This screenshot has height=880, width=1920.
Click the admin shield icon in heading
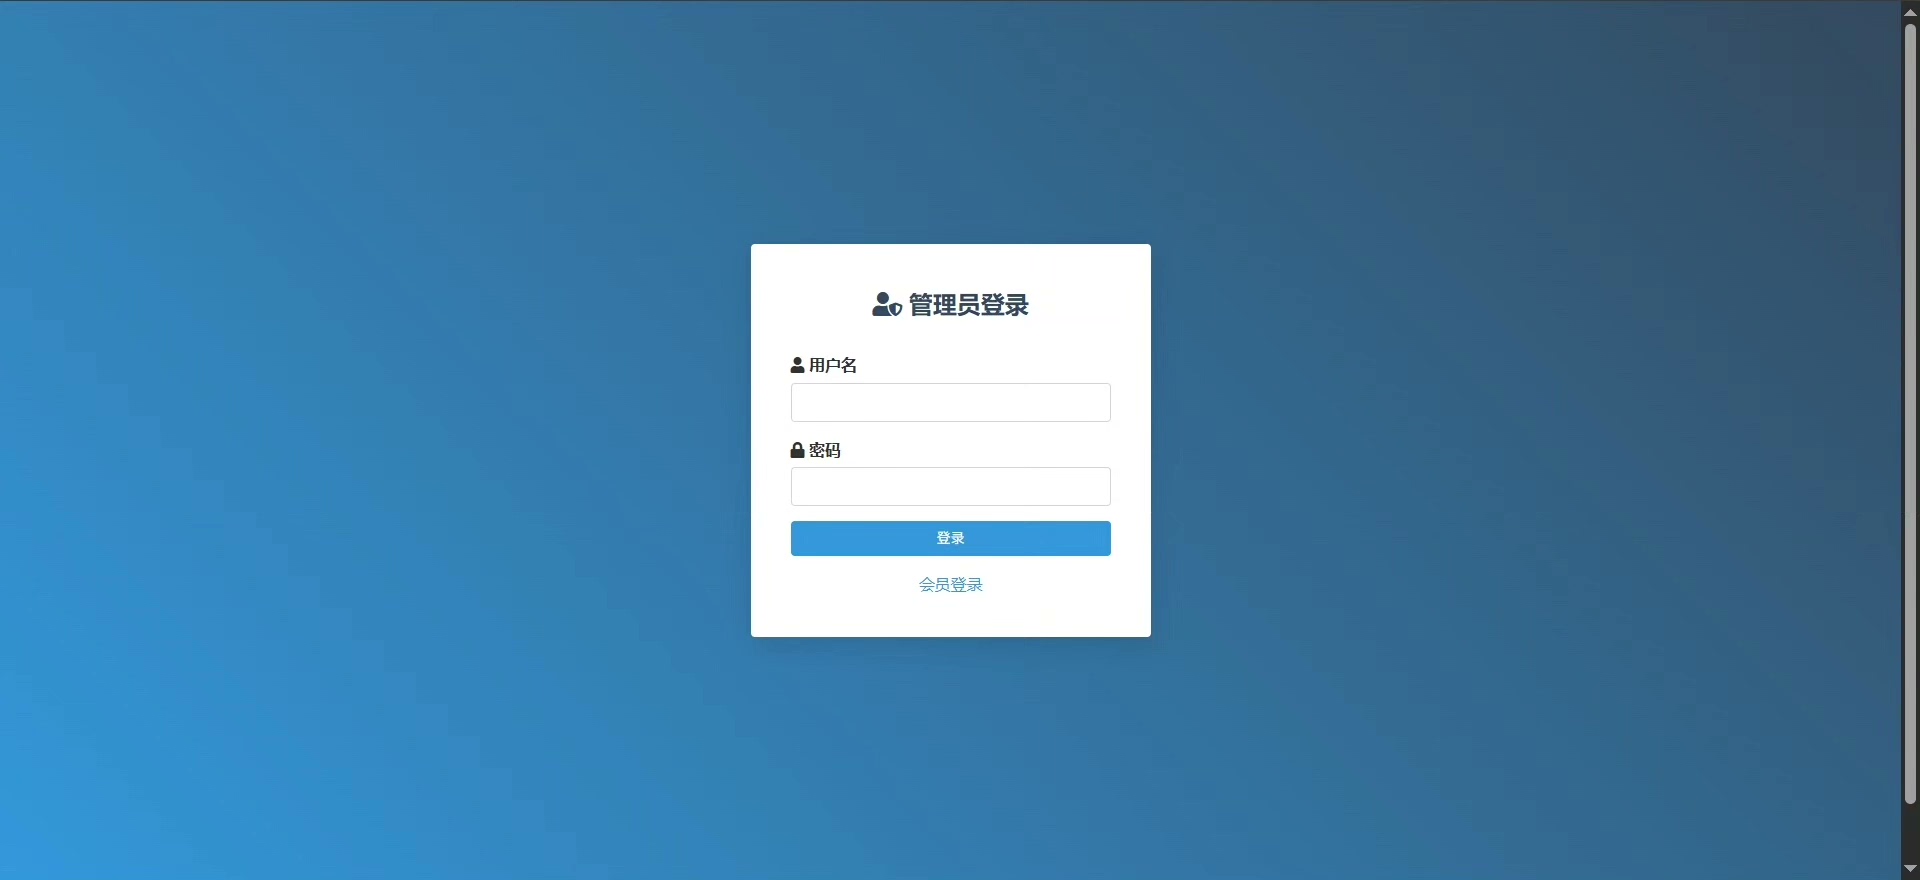coord(887,305)
